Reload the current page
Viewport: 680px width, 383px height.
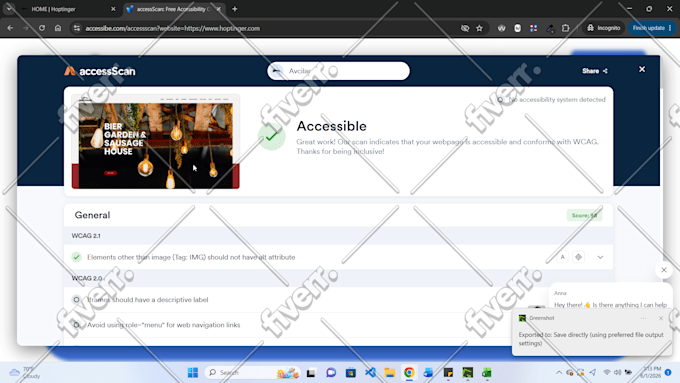[x=42, y=28]
